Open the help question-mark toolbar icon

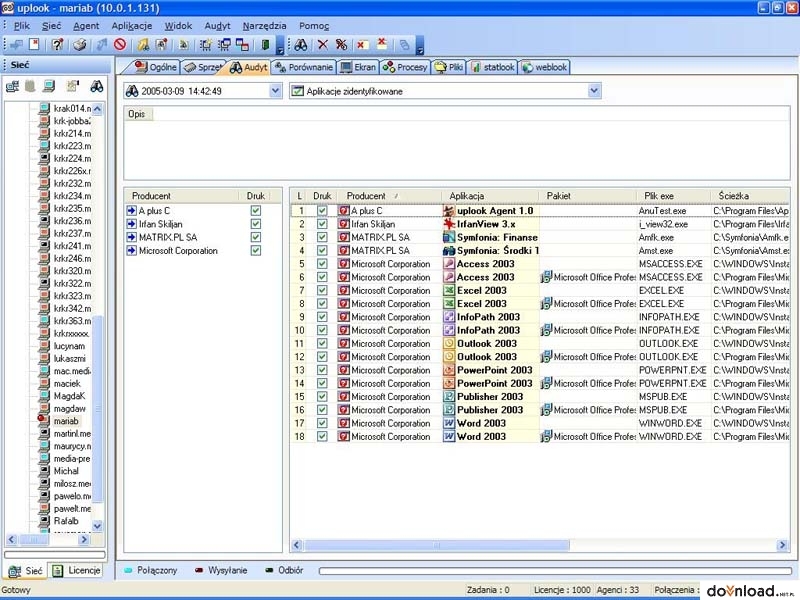point(58,44)
